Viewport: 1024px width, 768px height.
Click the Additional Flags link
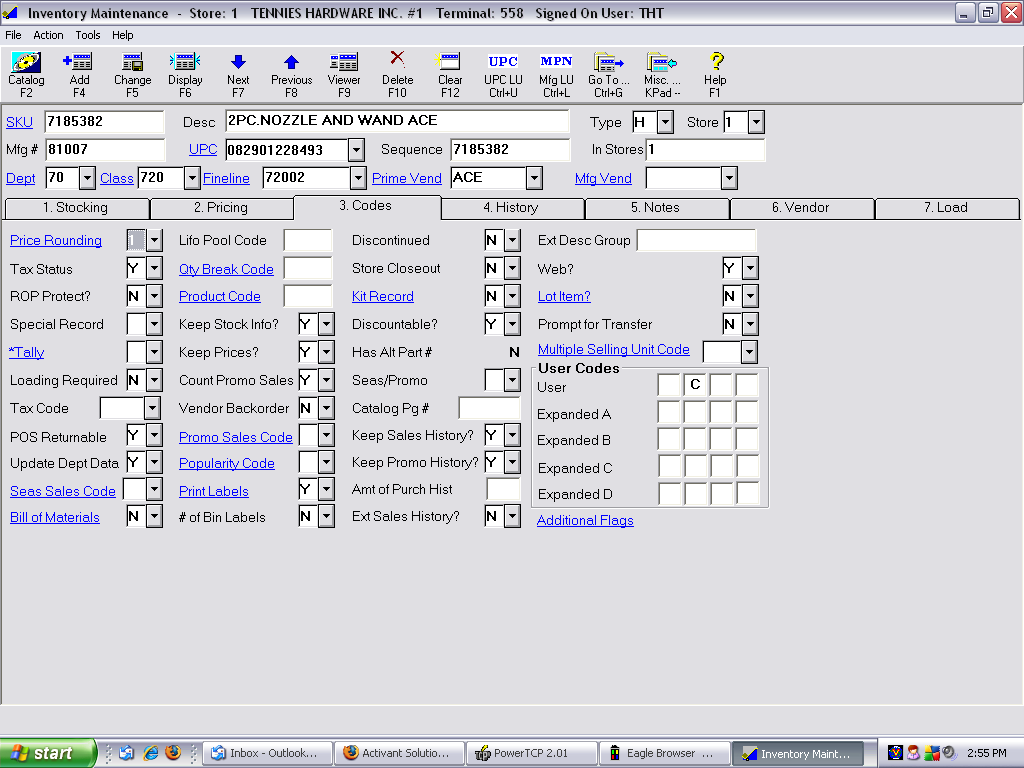tap(585, 521)
